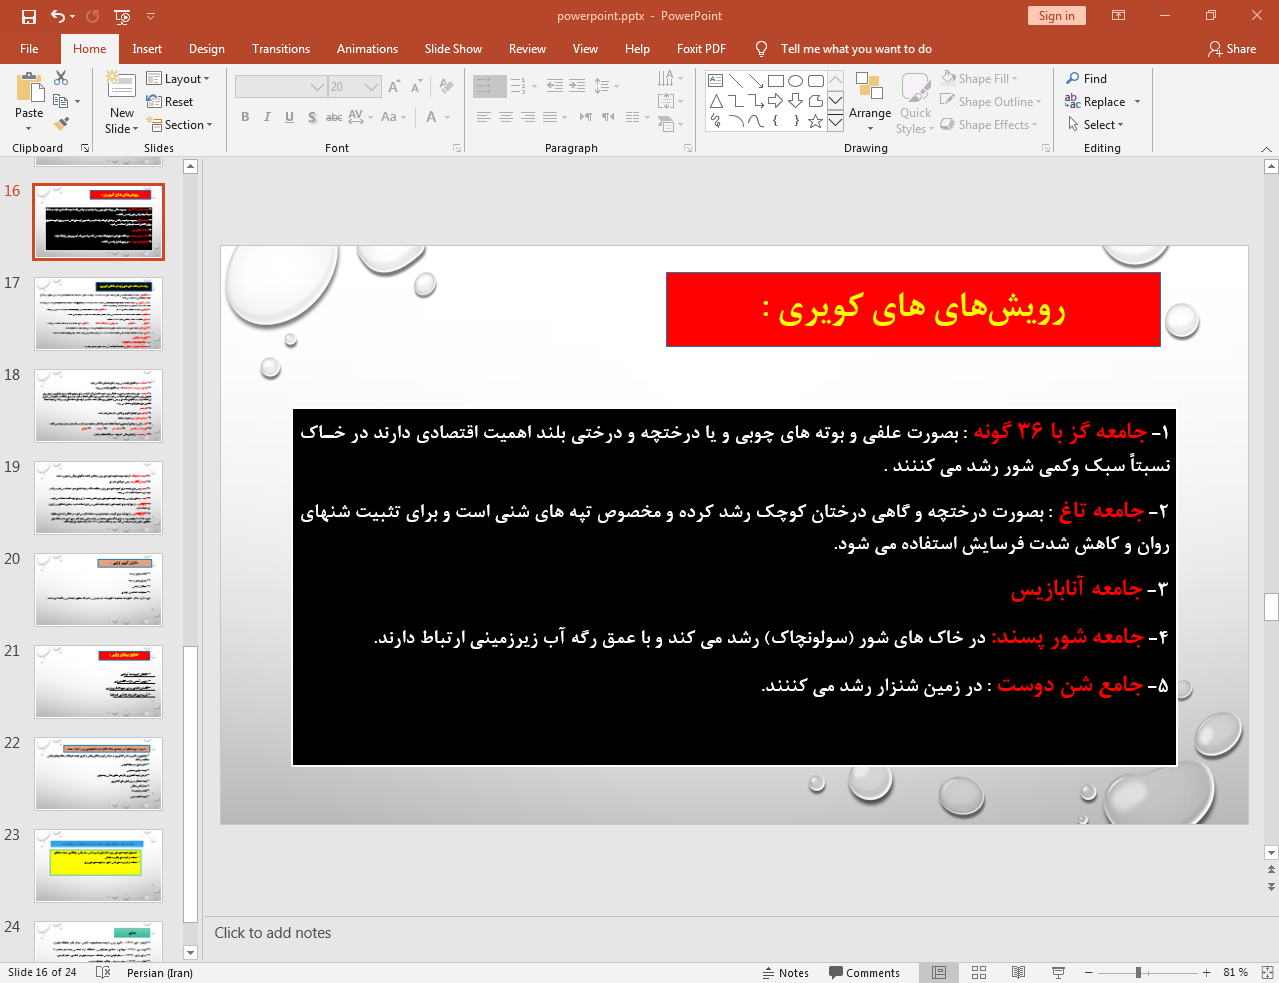Toggle Justify paragraph alignment
This screenshot has width=1279, height=983.
tap(550, 117)
